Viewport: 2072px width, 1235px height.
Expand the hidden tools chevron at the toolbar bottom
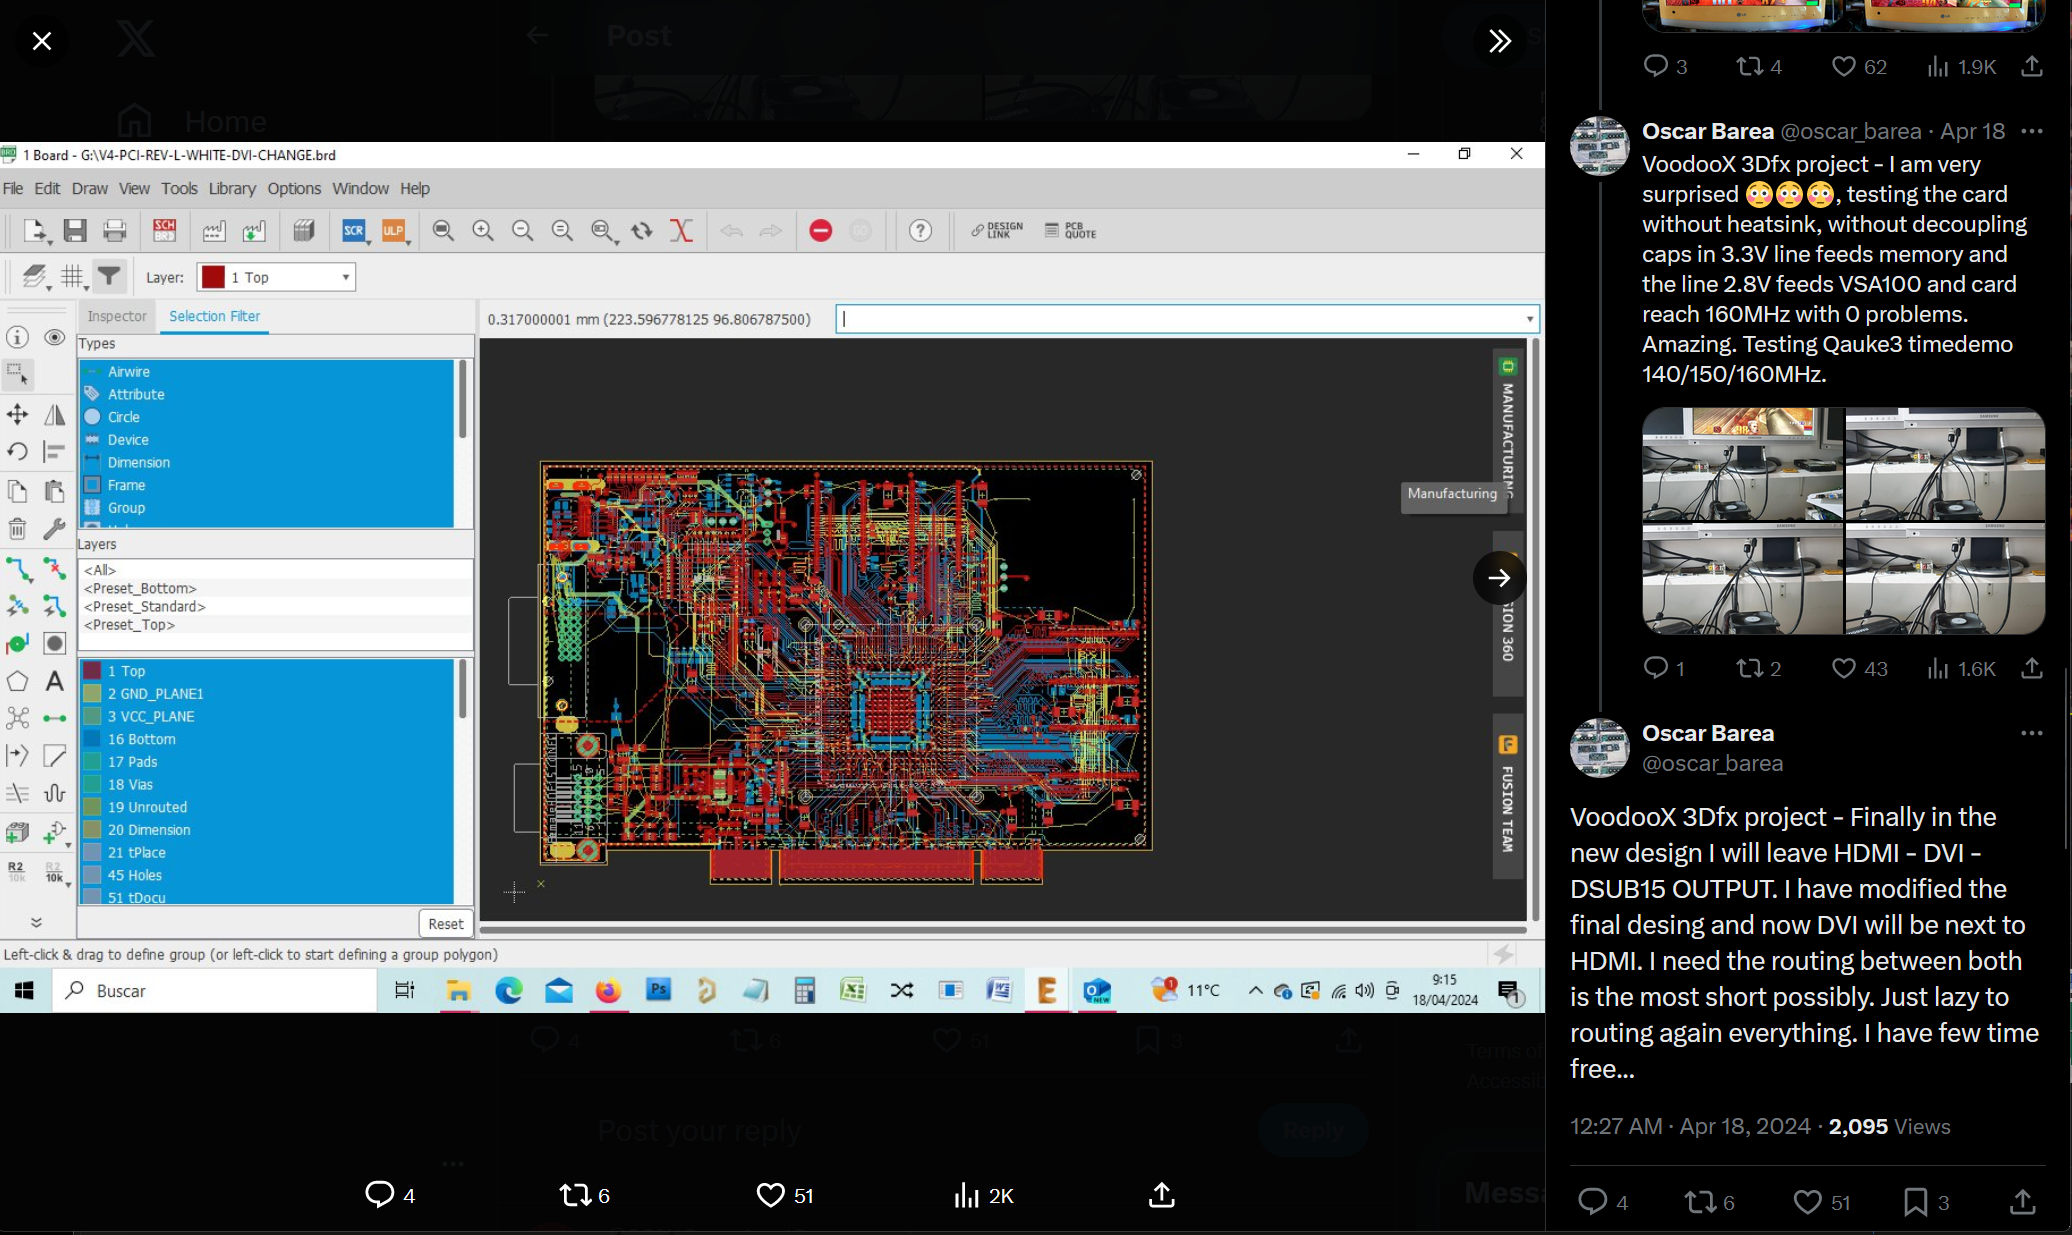coord(36,922)
